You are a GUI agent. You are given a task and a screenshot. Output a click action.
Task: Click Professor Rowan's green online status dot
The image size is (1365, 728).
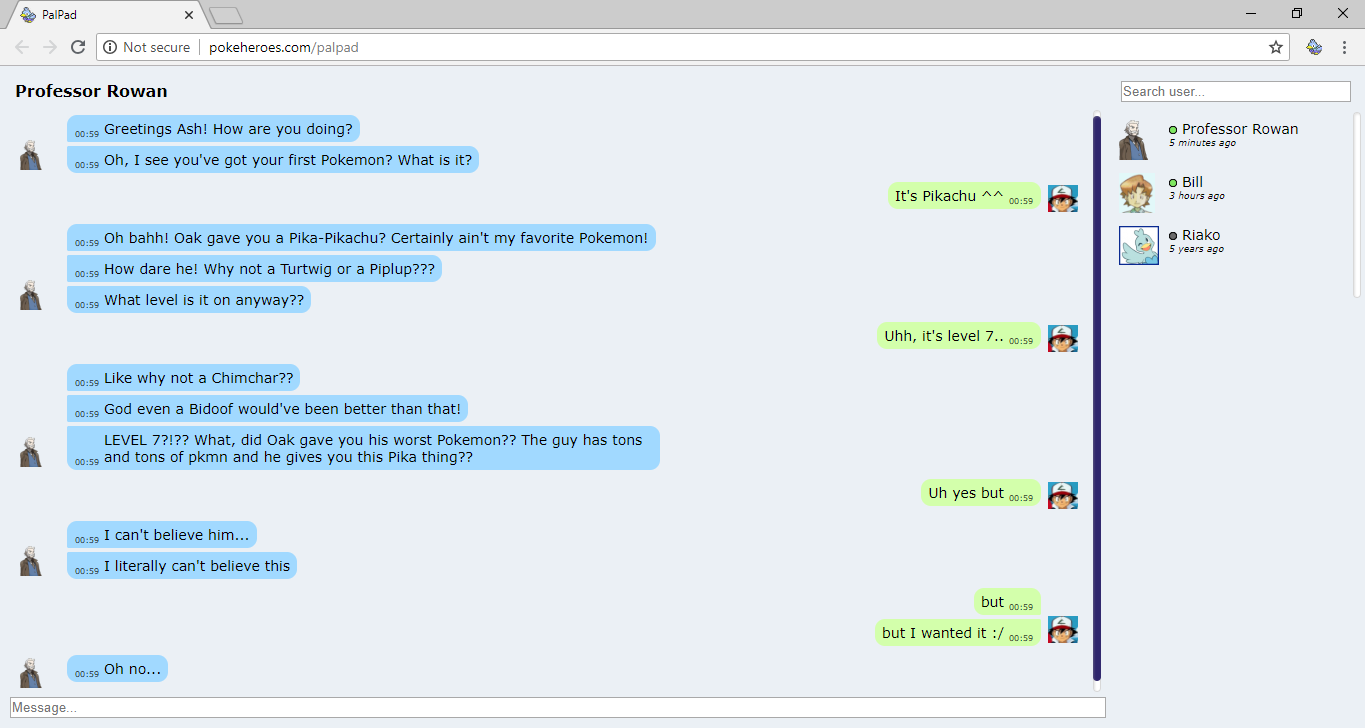(x=1173, y=130)
